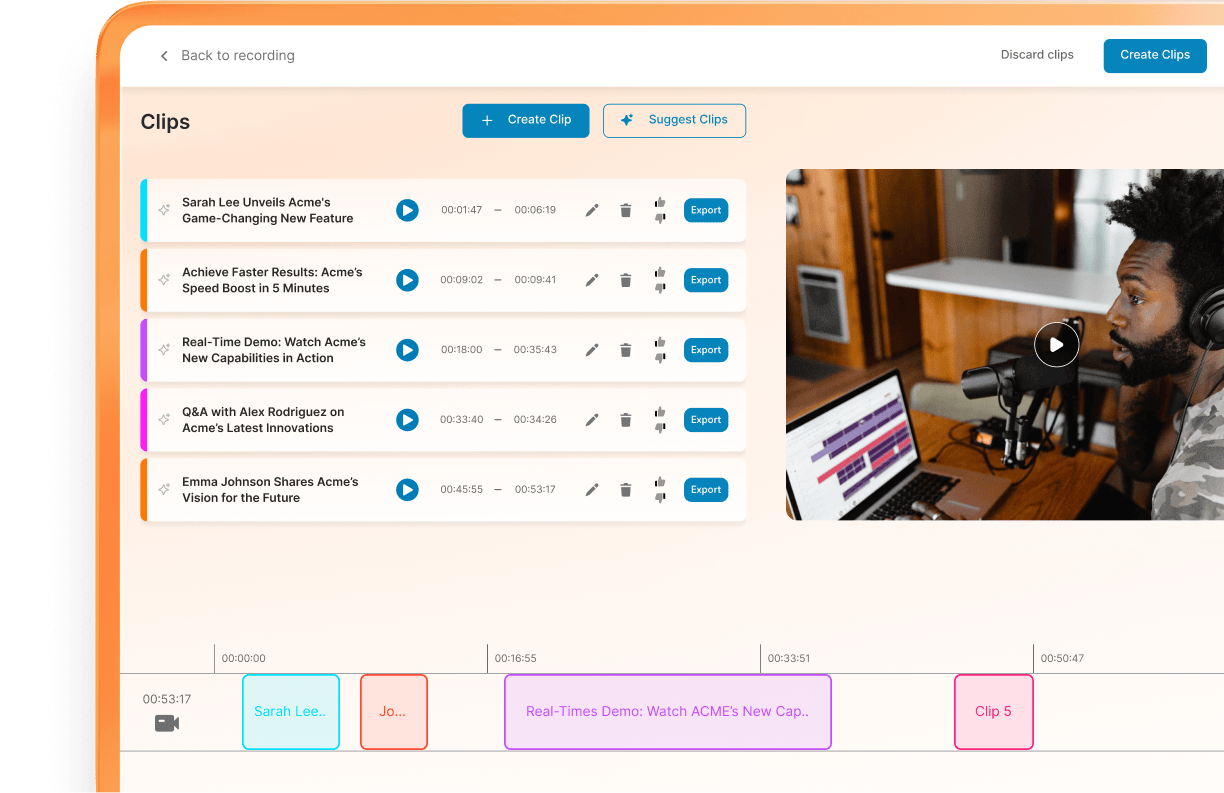Delete the Q&A with Alex Rodriguez clip

625,420
